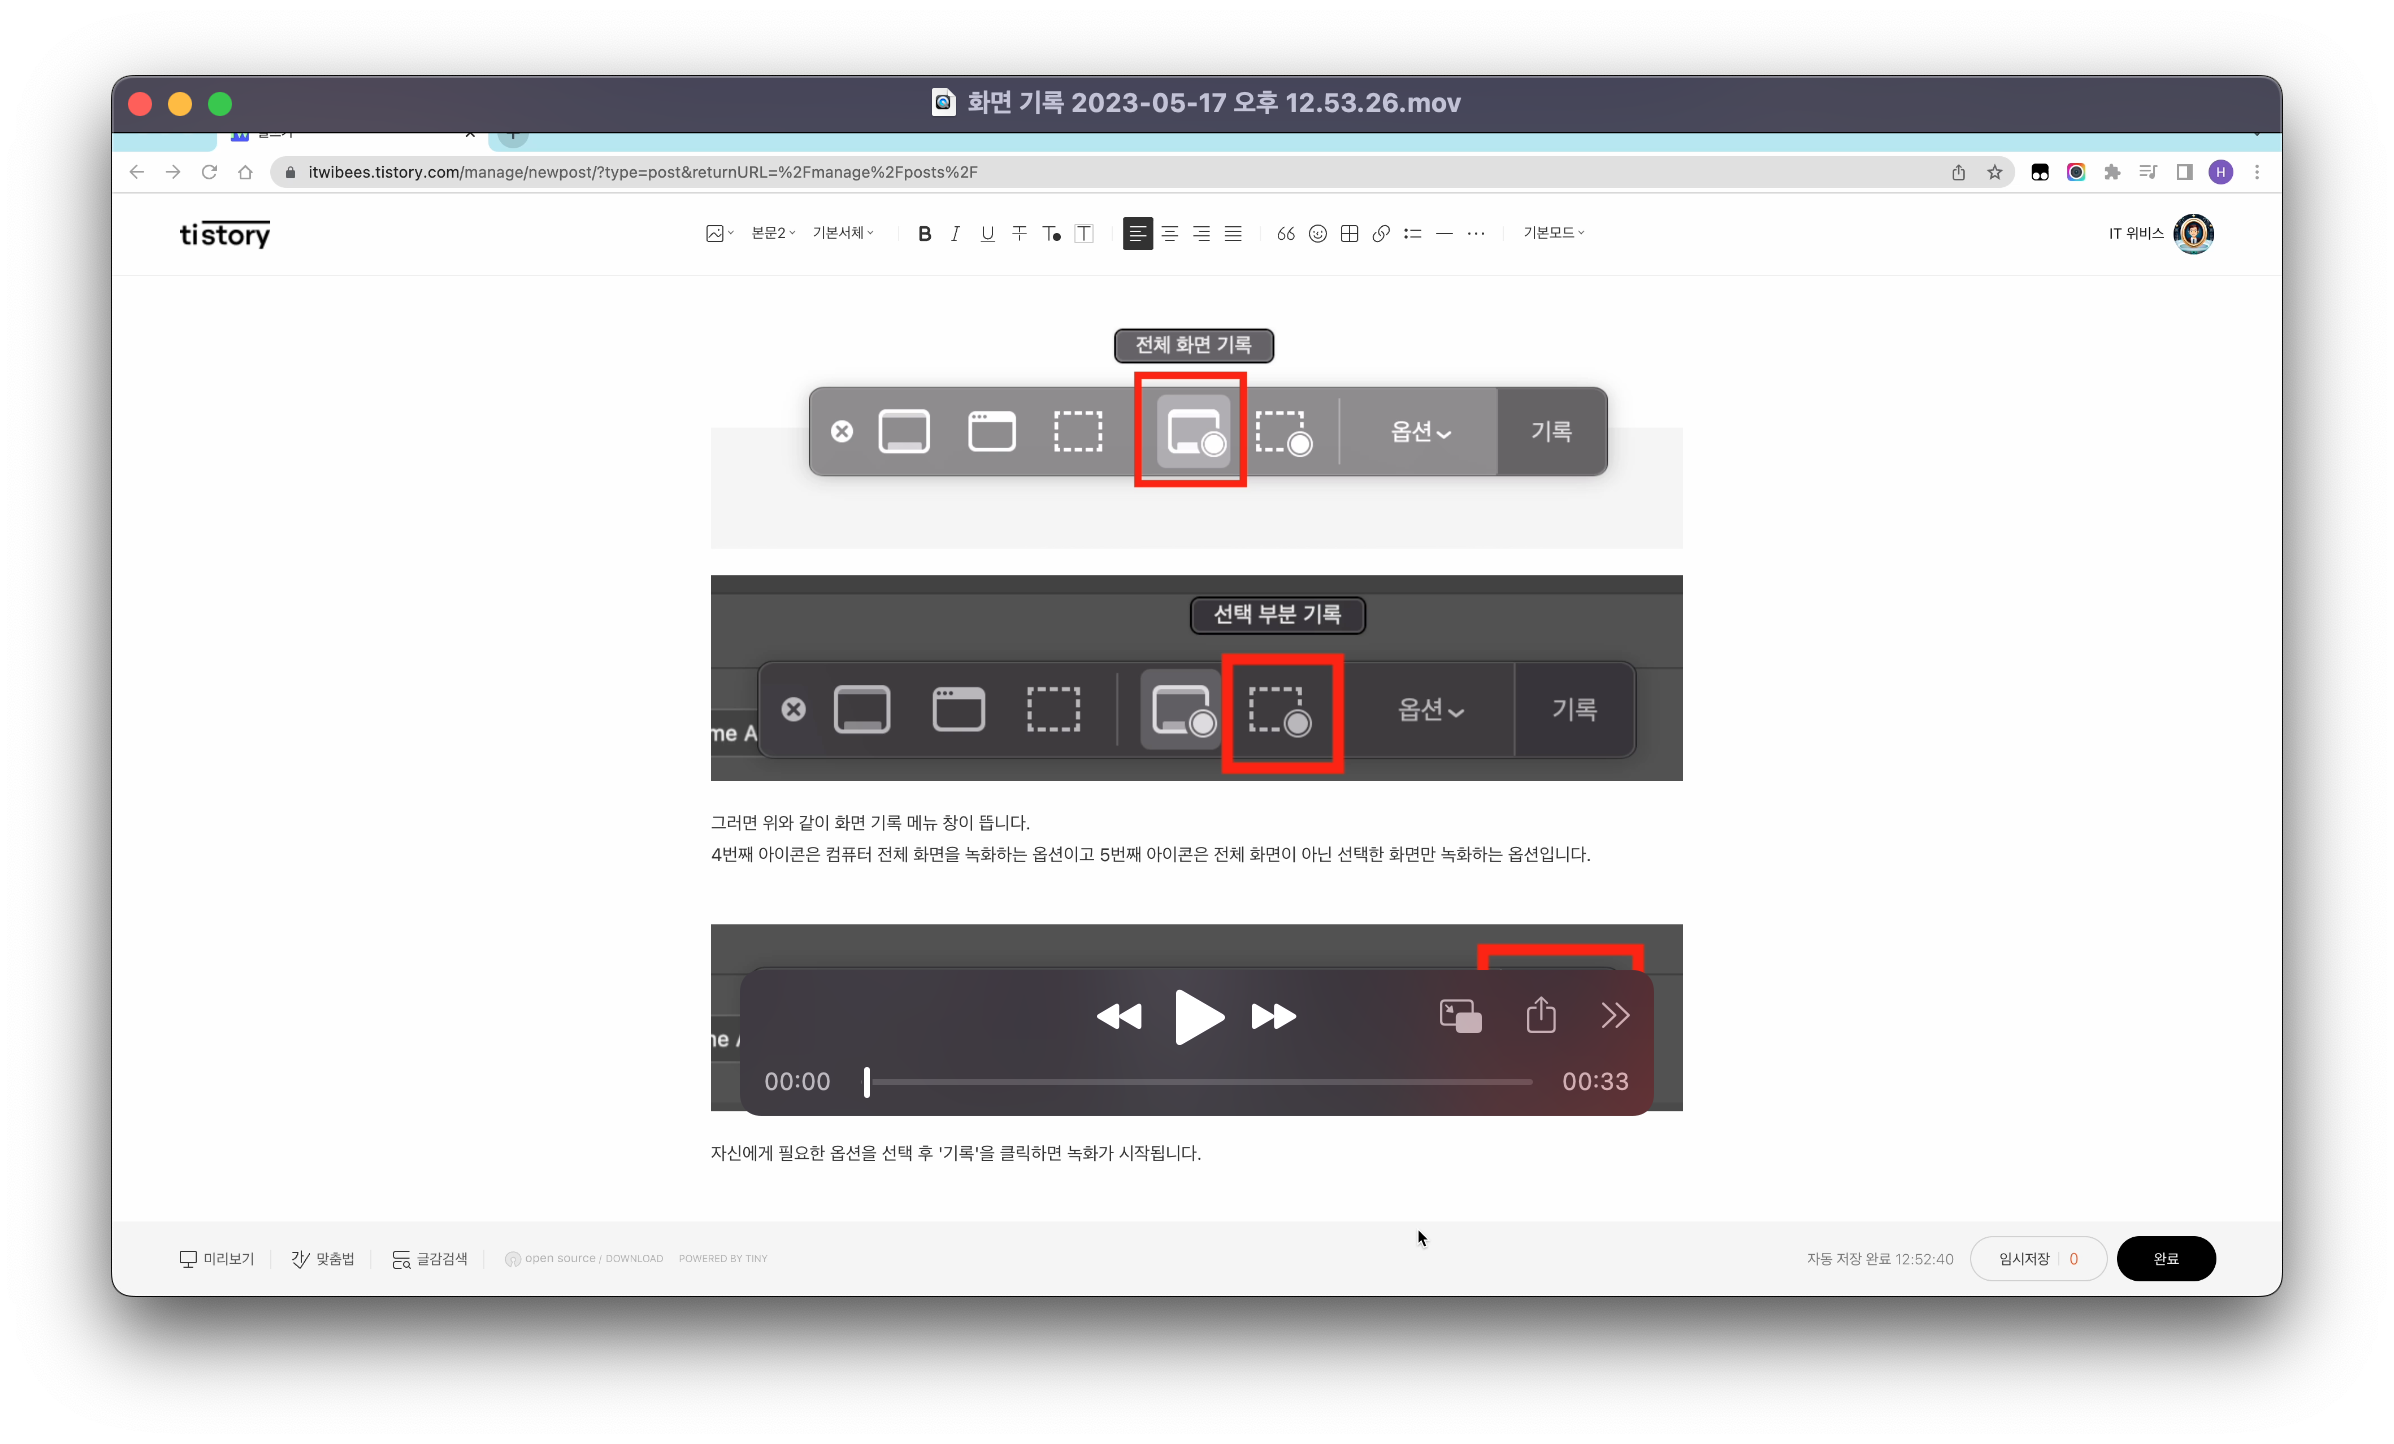Open the player share icon
Screen dimensions: 2394x1444
(1541, 1015)
